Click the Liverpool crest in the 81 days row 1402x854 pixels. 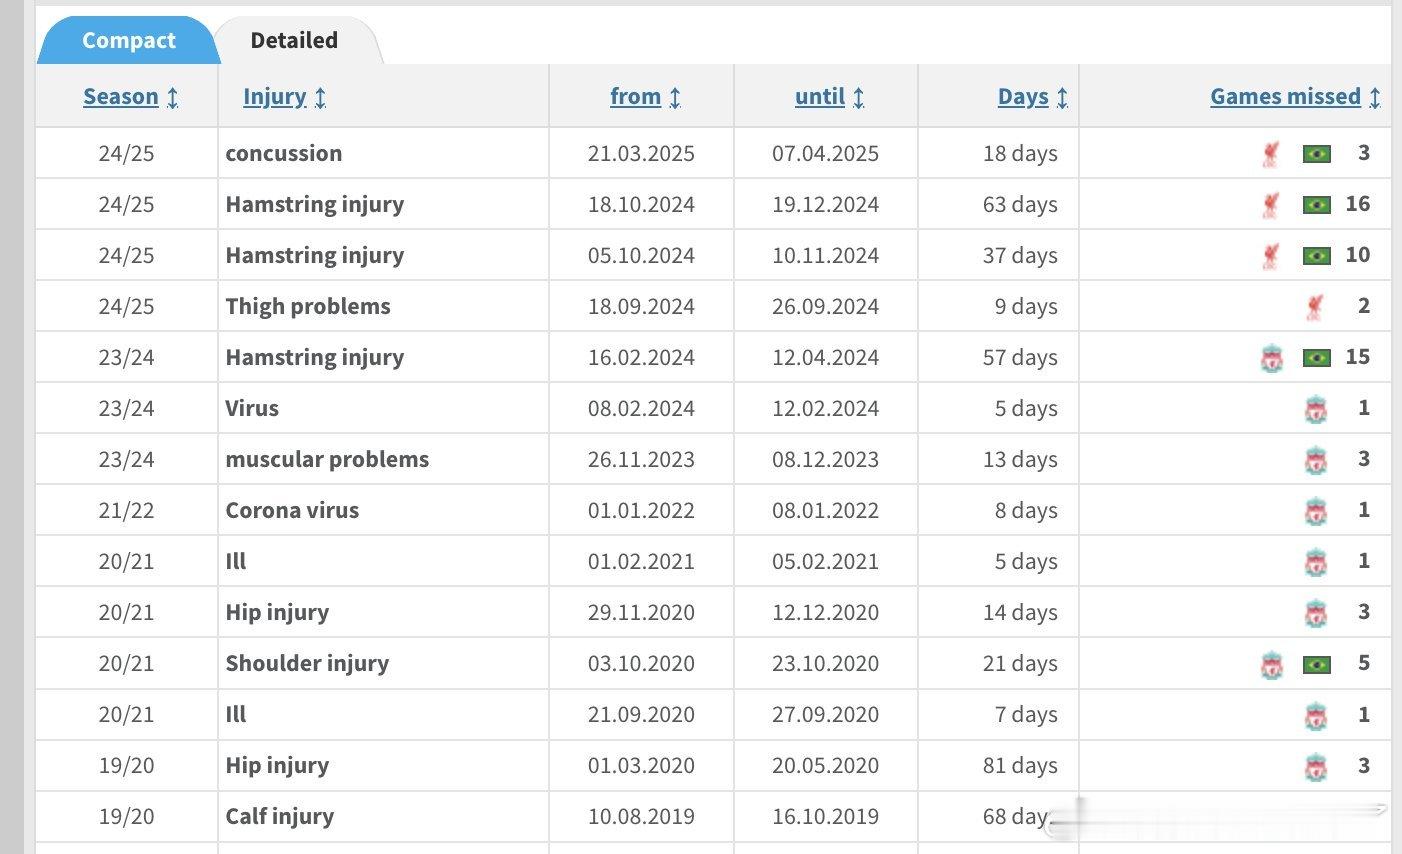pos(1316,766)
